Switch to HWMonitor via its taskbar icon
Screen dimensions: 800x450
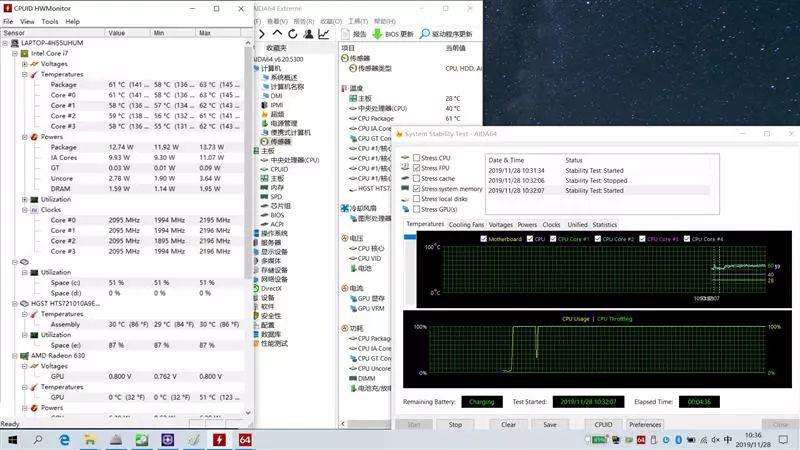(x=219, y=440)
